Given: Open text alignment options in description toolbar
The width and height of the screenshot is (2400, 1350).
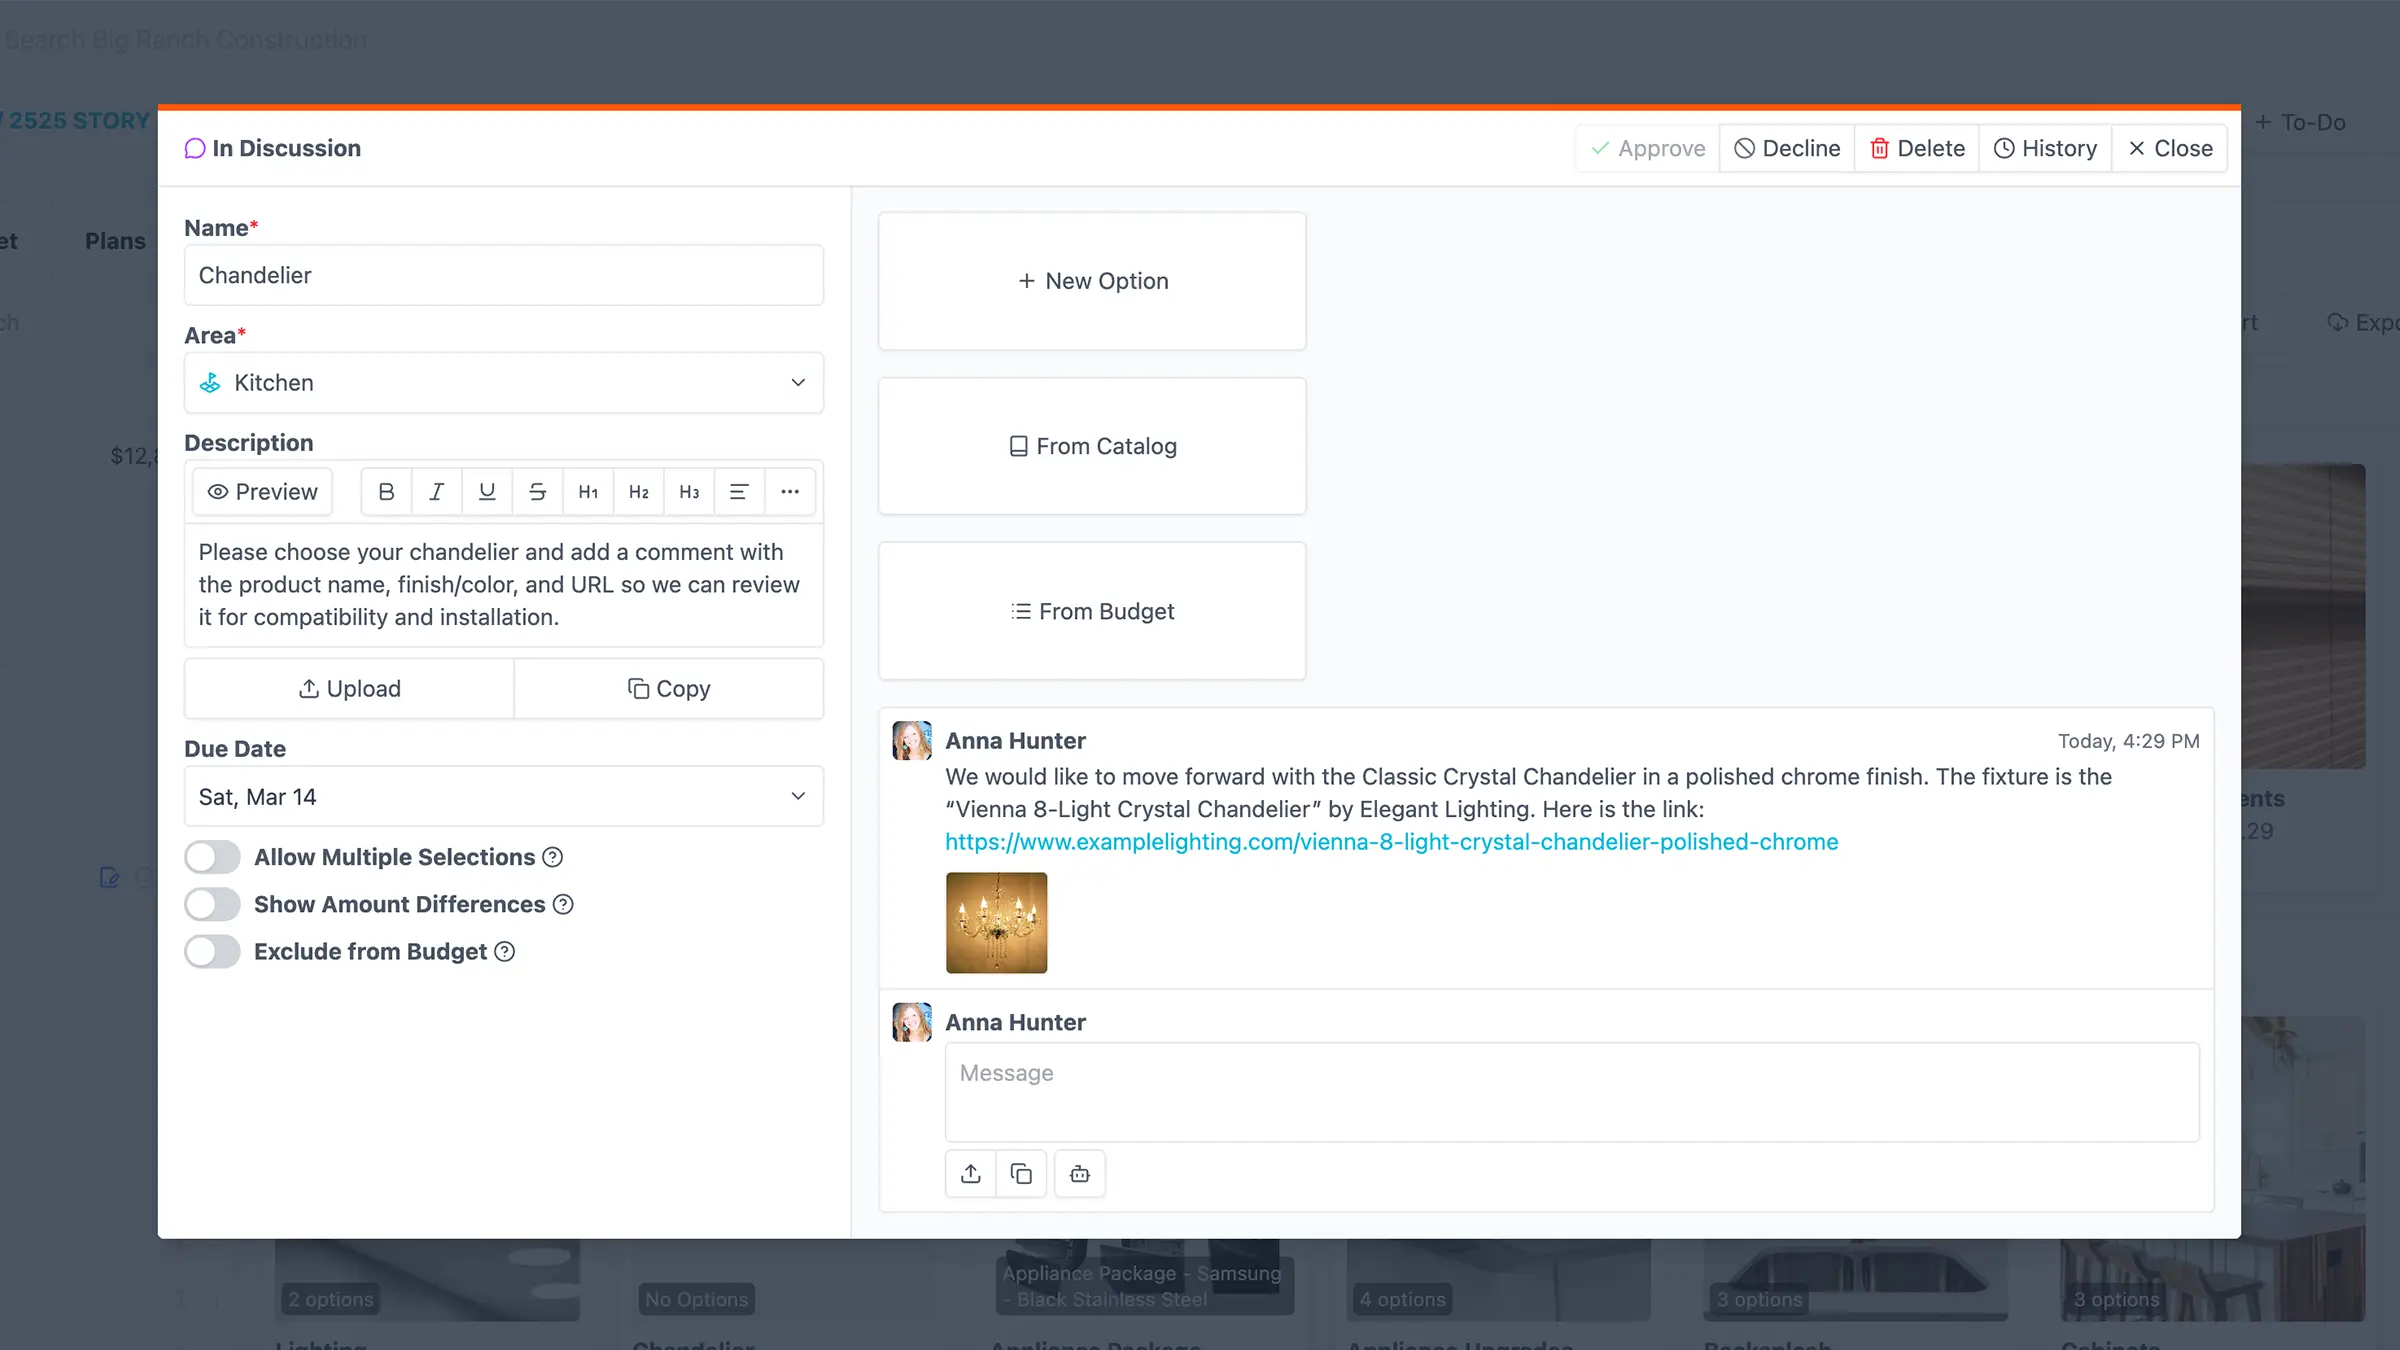Looking at the screenshot, I should [739, 491].
